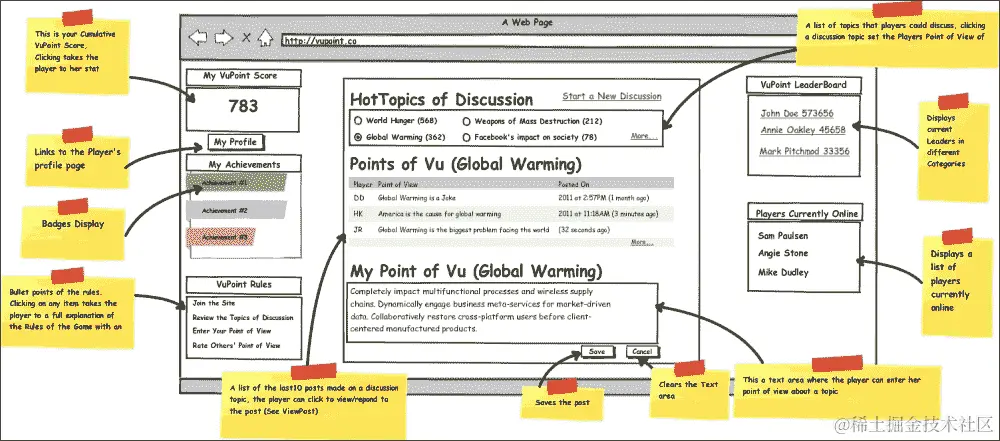Click the VuPoint LeaderBoard heading
The width and height of the screenshot is (1000, 441).
coord(804,85)
